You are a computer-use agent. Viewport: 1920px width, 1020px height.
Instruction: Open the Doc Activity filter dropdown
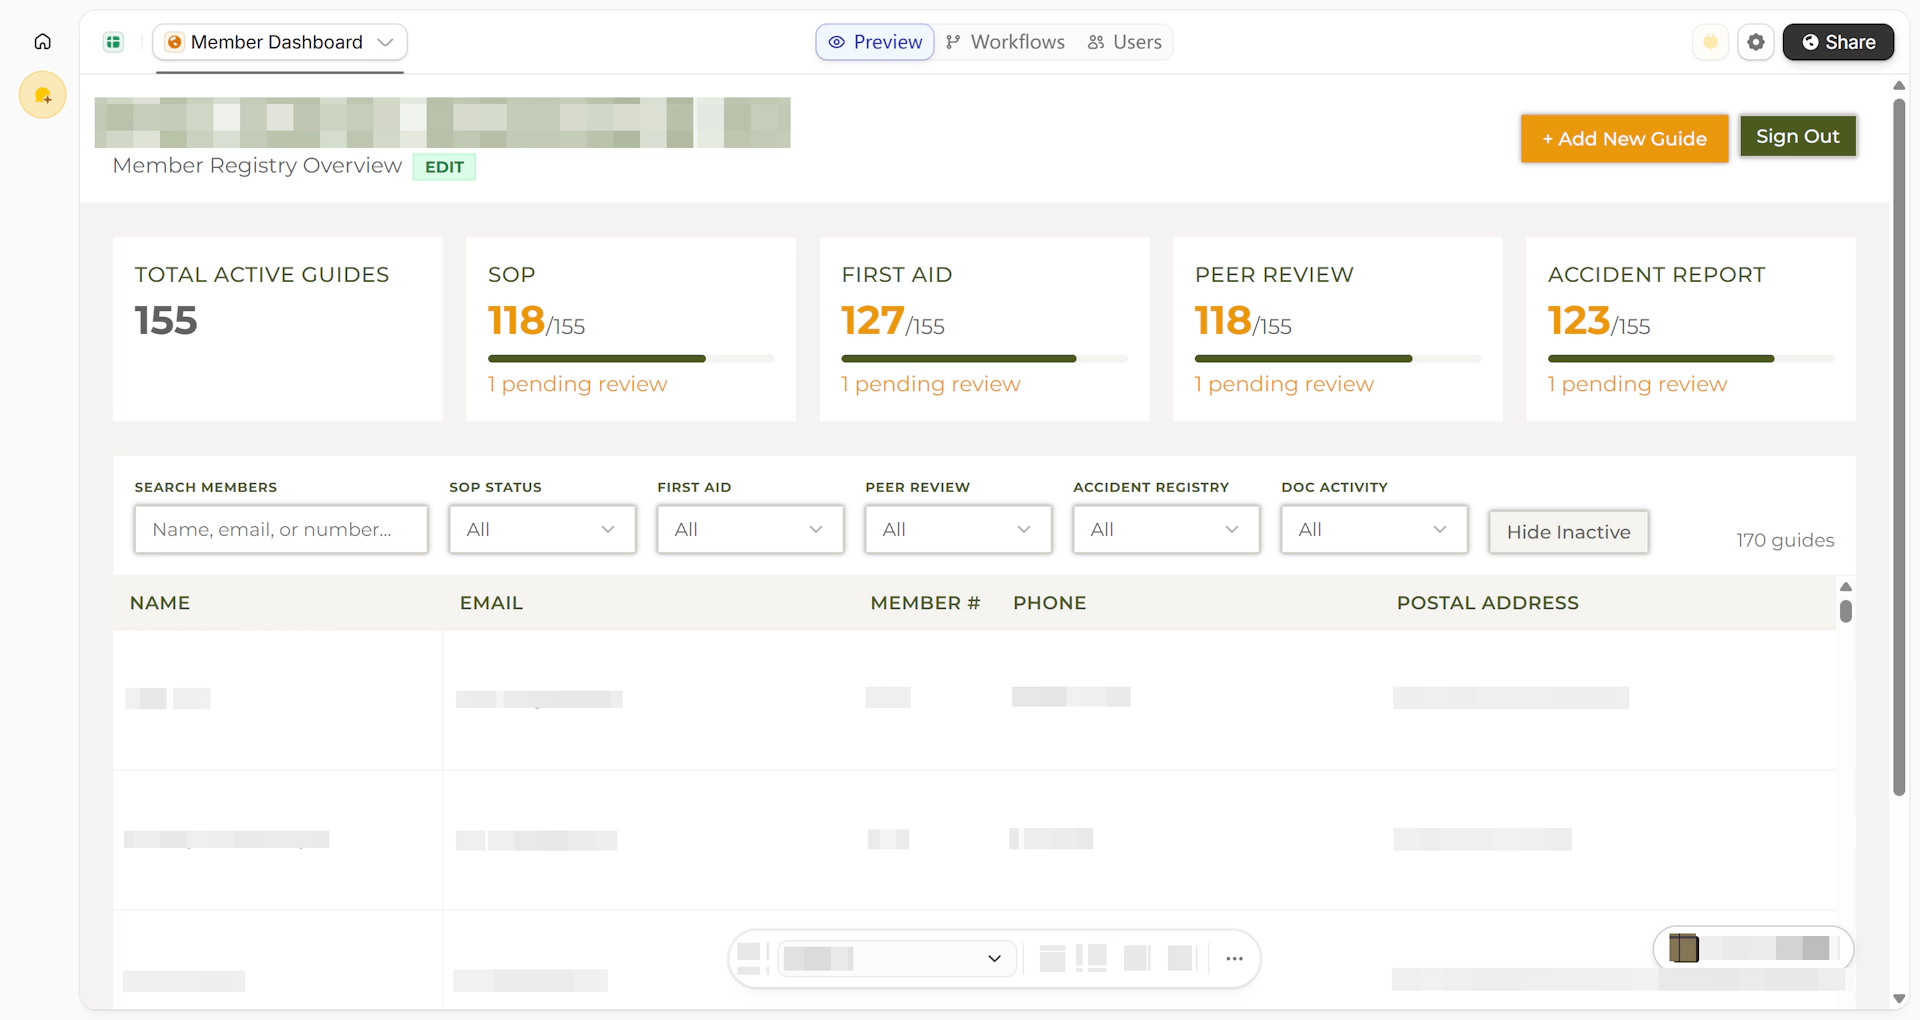[1374, 529]
